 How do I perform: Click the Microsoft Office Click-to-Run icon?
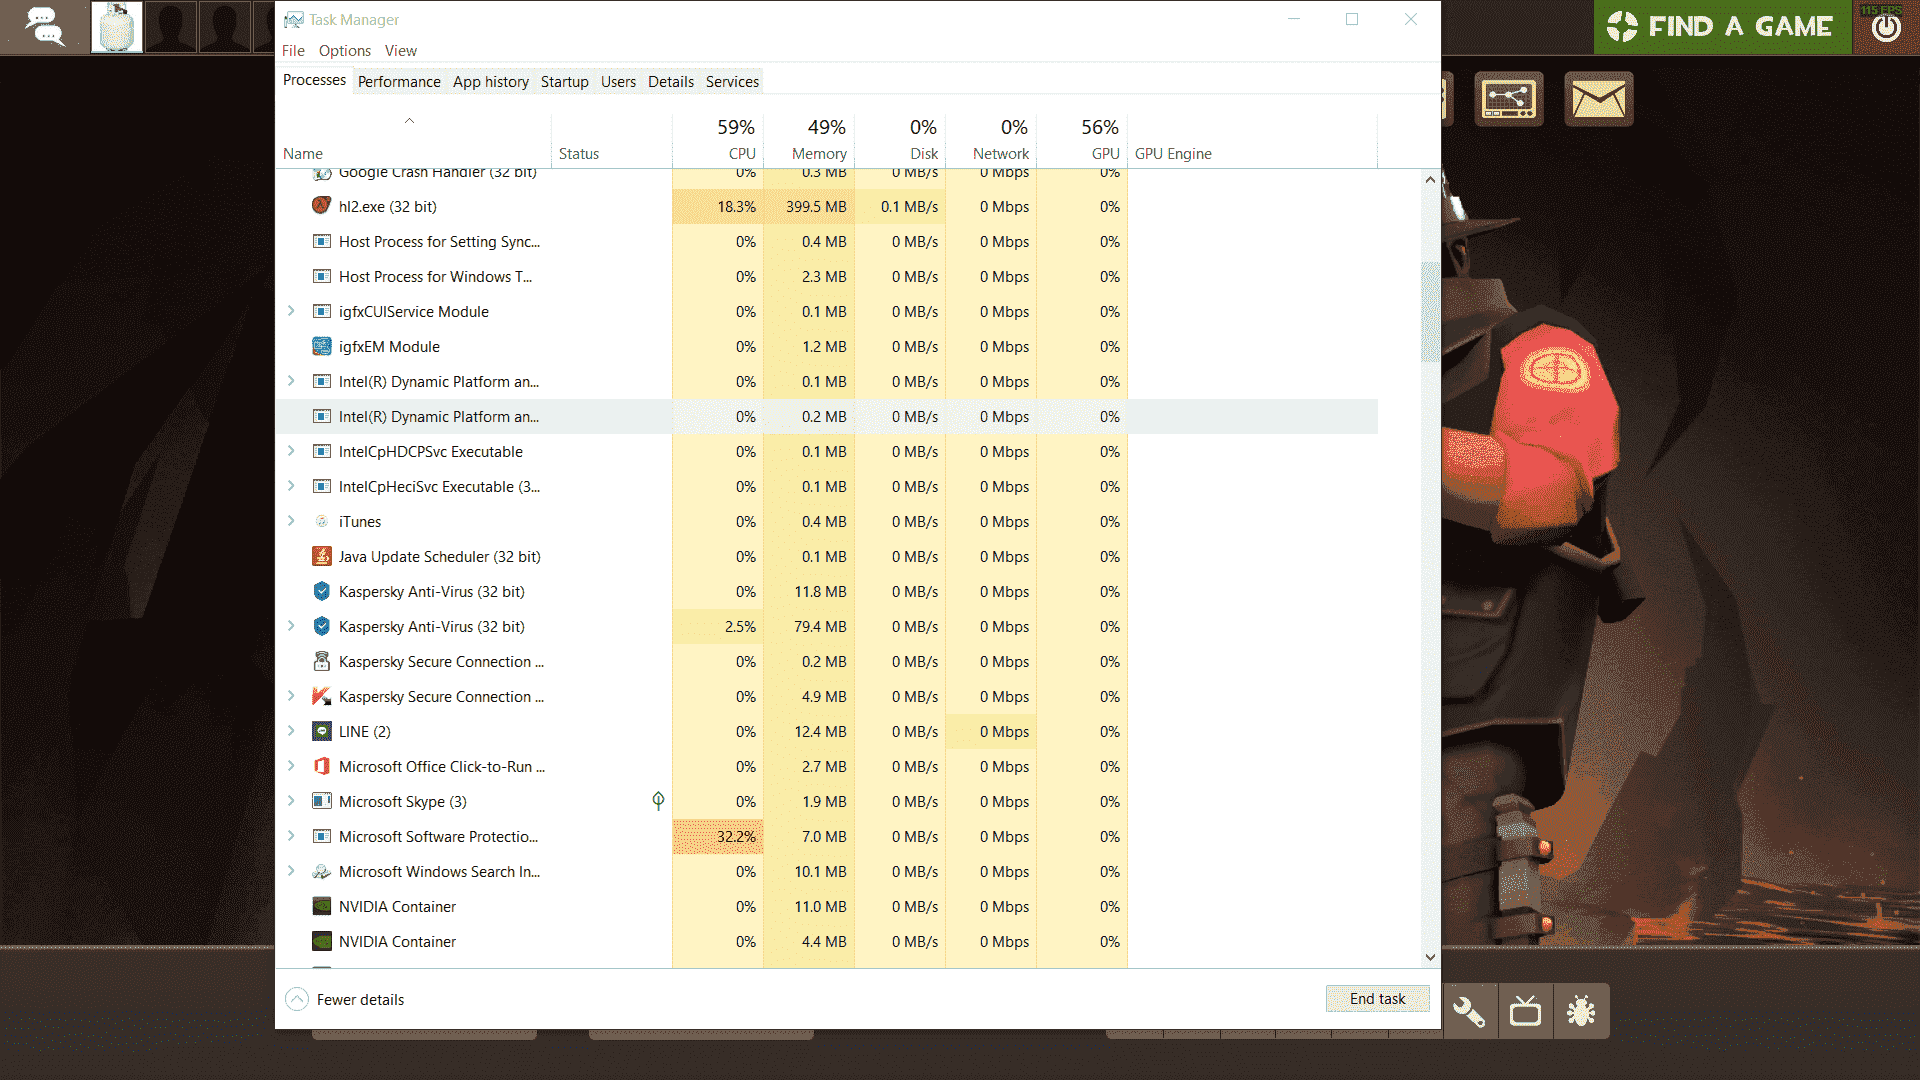click(x=321, y=766)
